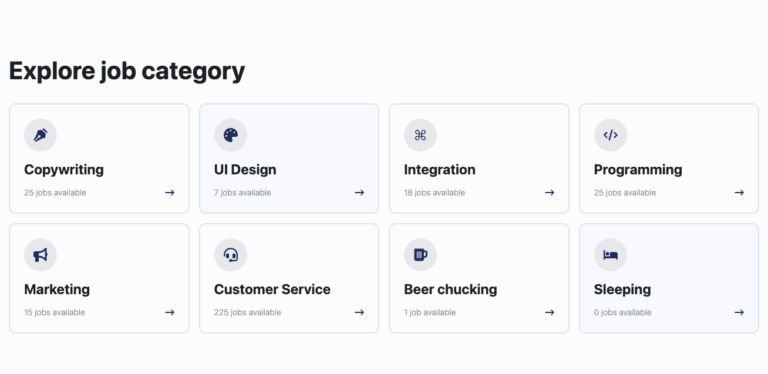Select the headset icon for Customer Service
The image size is (768, 374).
tap(231, 255)
